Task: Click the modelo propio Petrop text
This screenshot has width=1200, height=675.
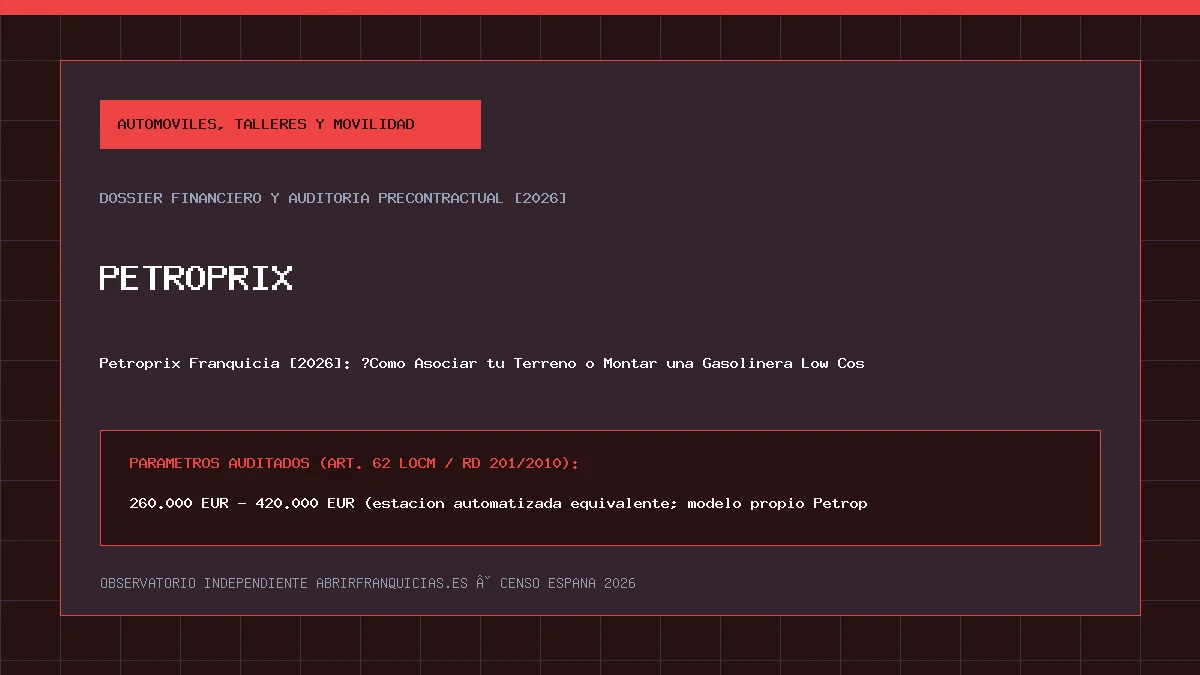Action: click(x=777, y=503)
